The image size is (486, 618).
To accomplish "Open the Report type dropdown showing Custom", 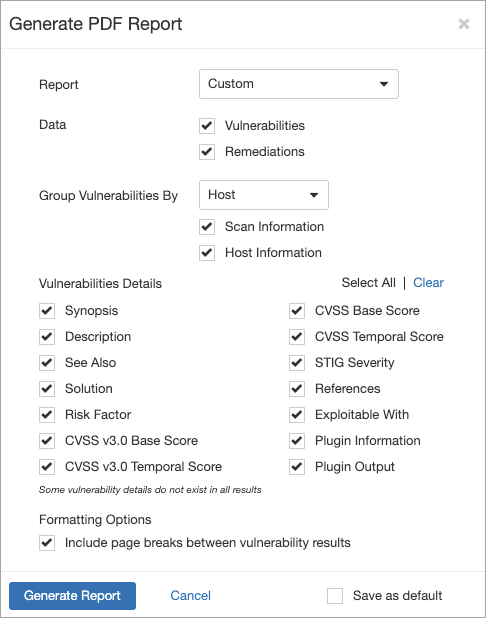I will coord(299,84).
